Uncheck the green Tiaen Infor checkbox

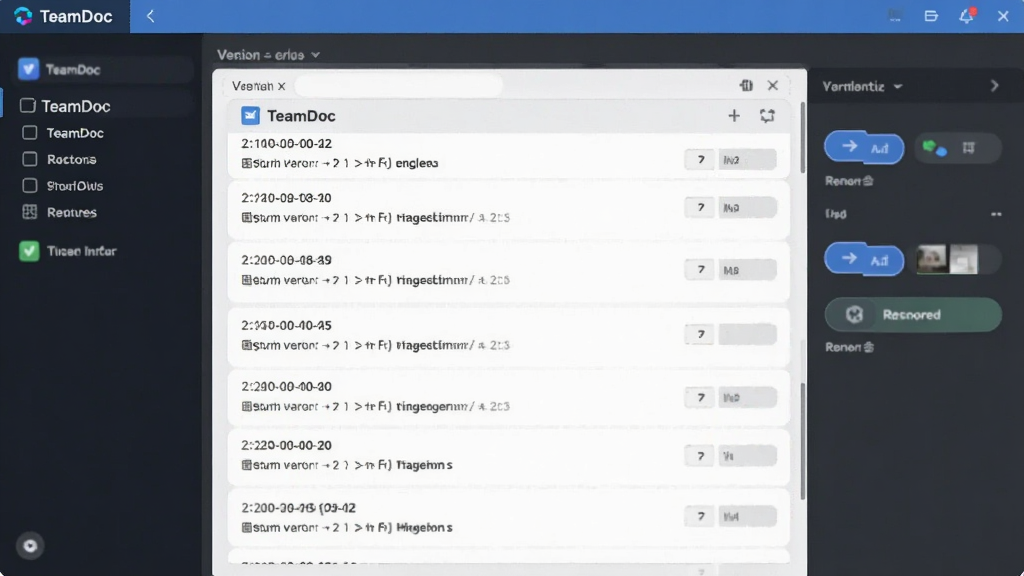pos(29,251)
